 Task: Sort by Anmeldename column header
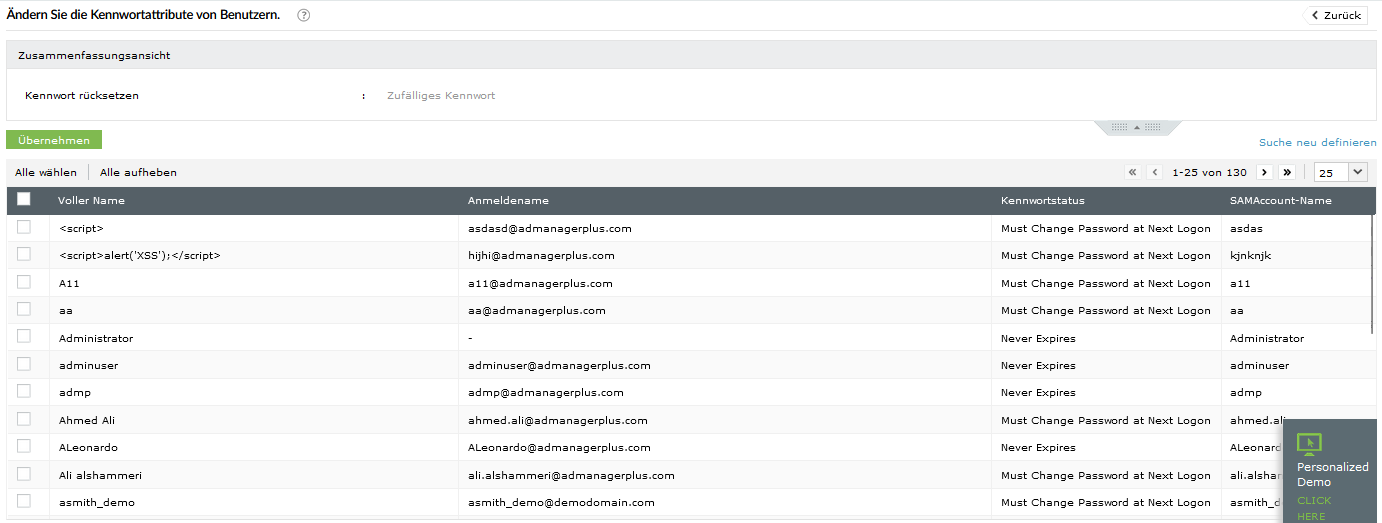tap(508, 200)
